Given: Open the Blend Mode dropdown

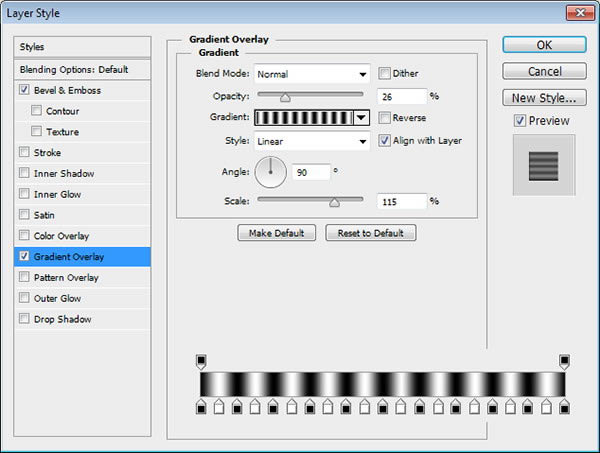Looking at the screenshot, I should pos(312,74).
